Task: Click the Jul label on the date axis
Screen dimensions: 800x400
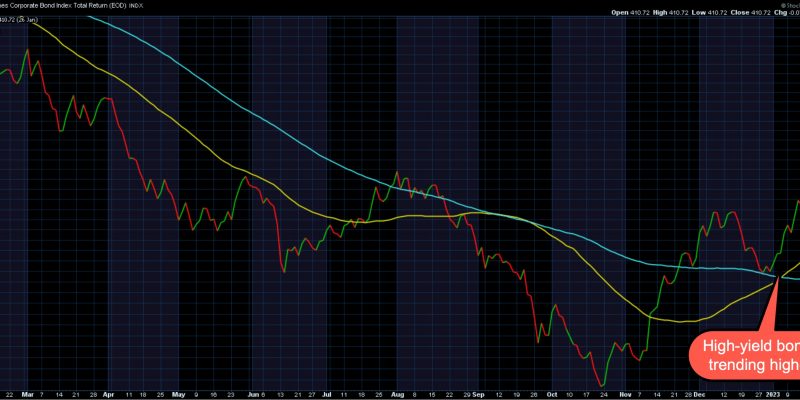Action: click(x=326, y=394)
